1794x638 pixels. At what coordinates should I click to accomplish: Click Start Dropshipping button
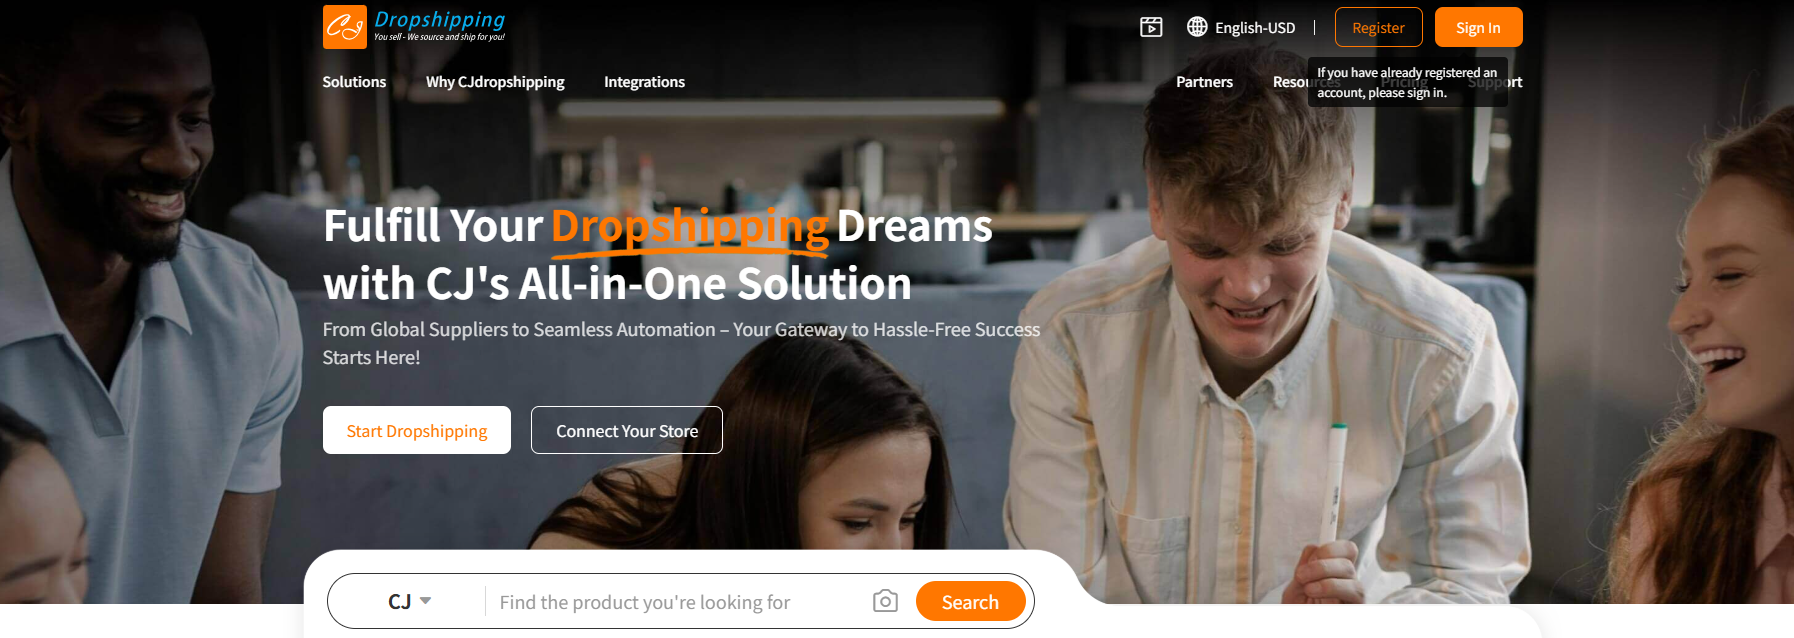point(417,430)
